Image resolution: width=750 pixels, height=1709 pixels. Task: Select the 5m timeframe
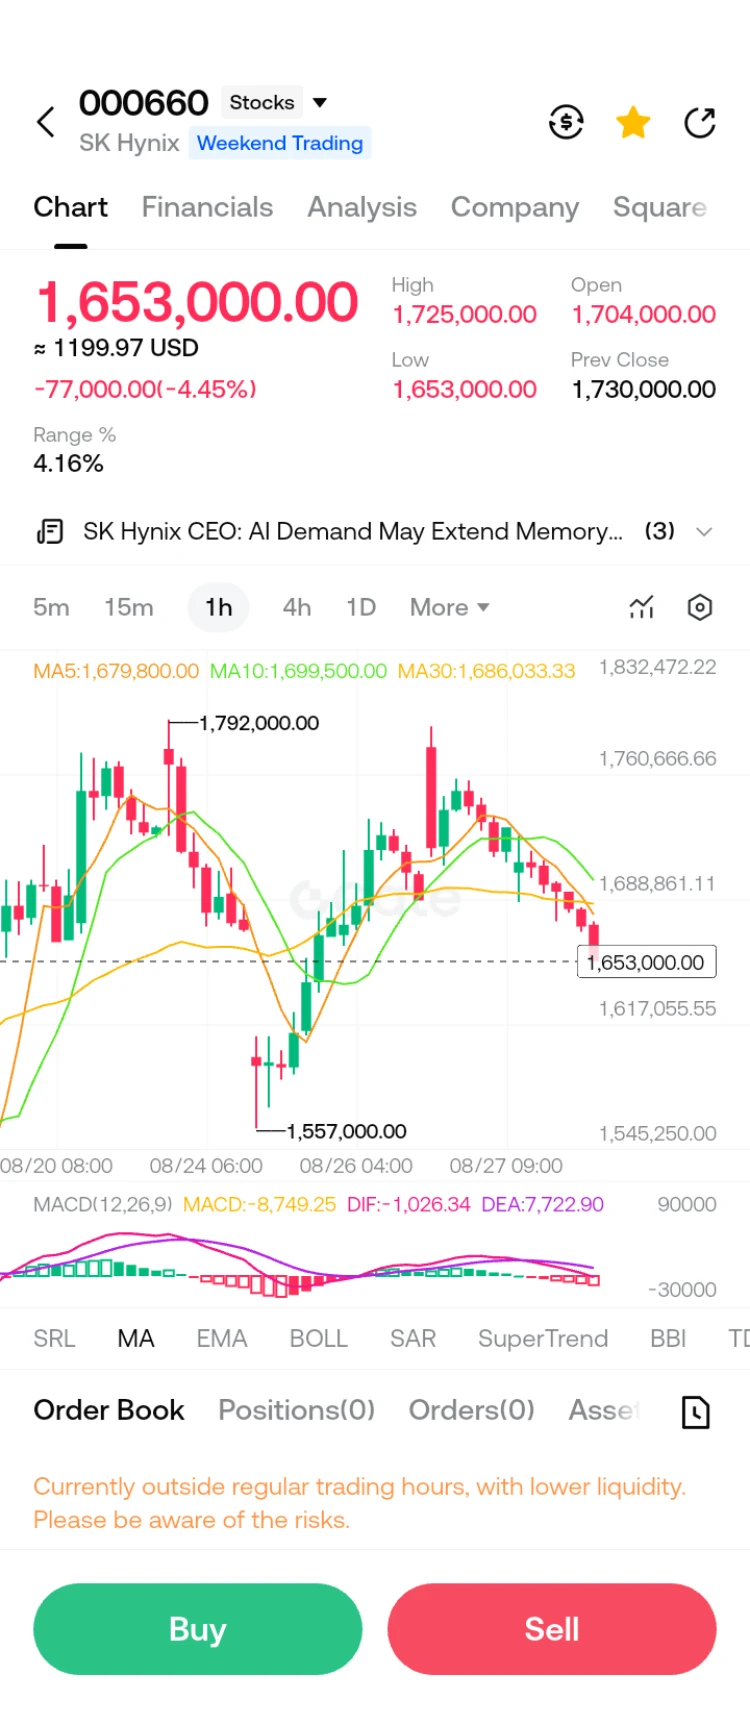click(x=51, y=607)
